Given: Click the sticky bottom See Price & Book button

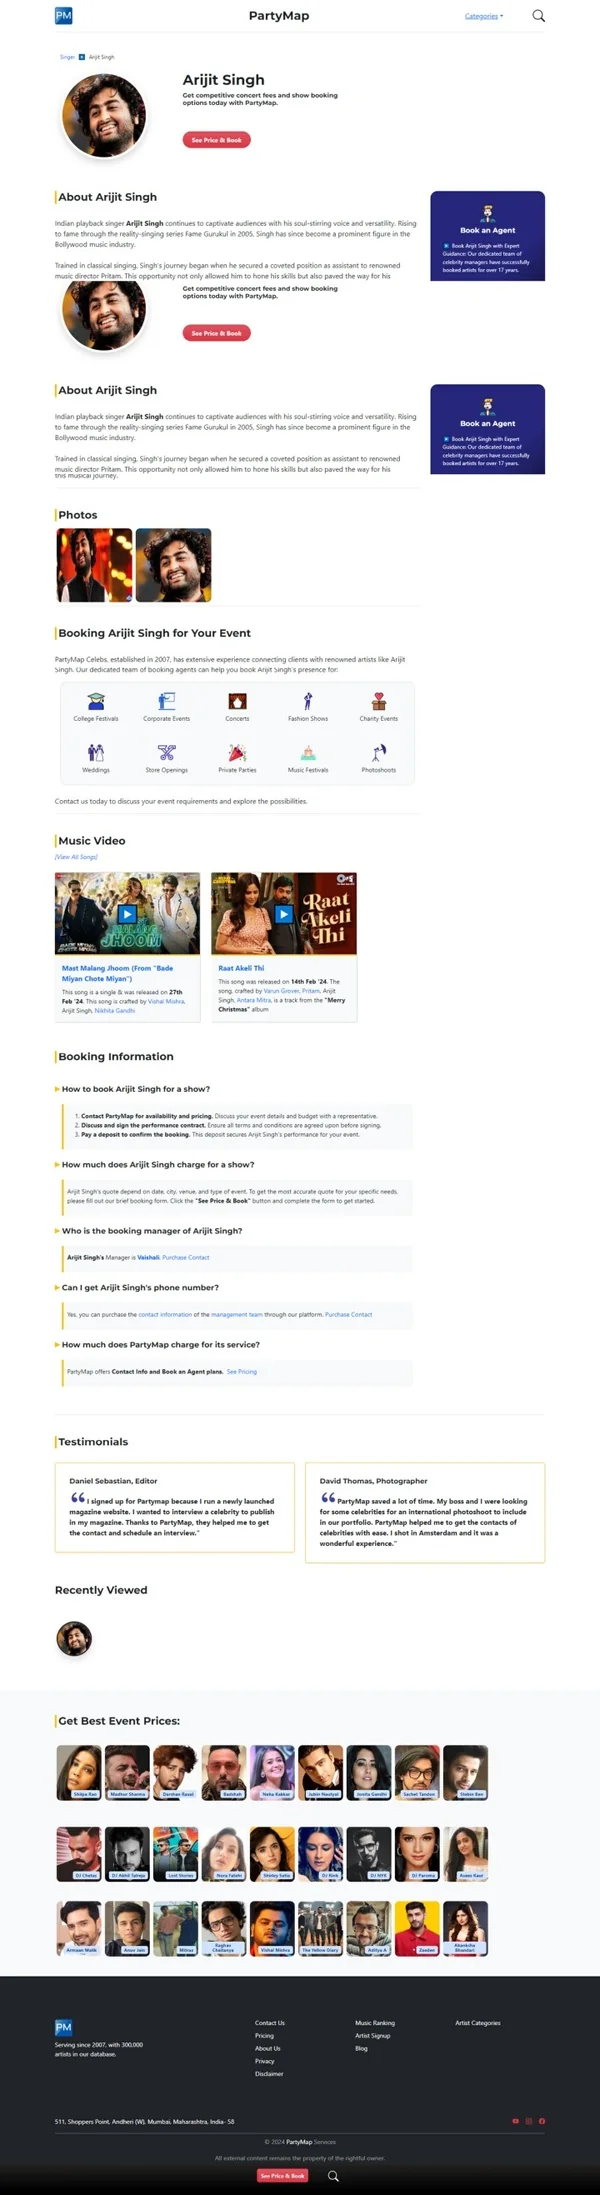Looking at the screenshot, I should tap(282, 2176).
